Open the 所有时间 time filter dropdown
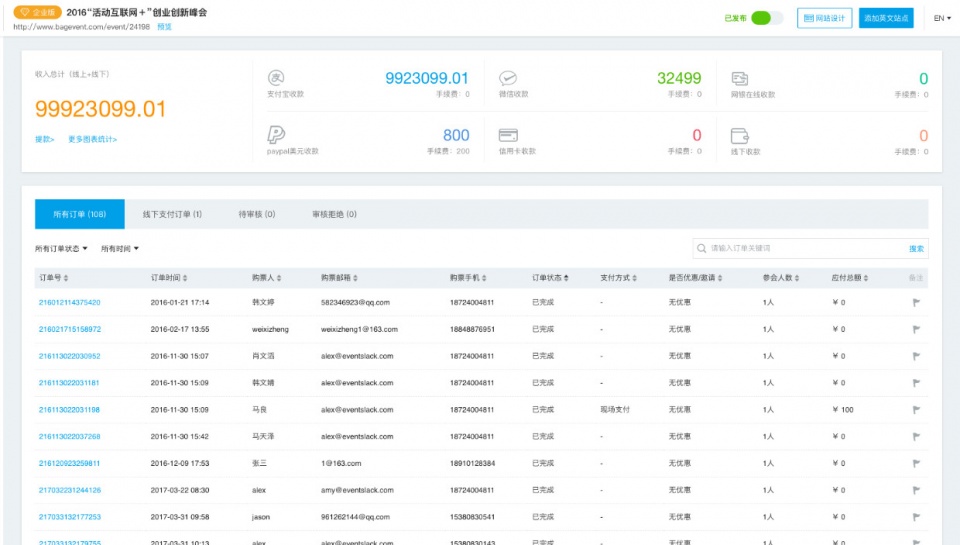960x545 pixels. tap(119, 249)
